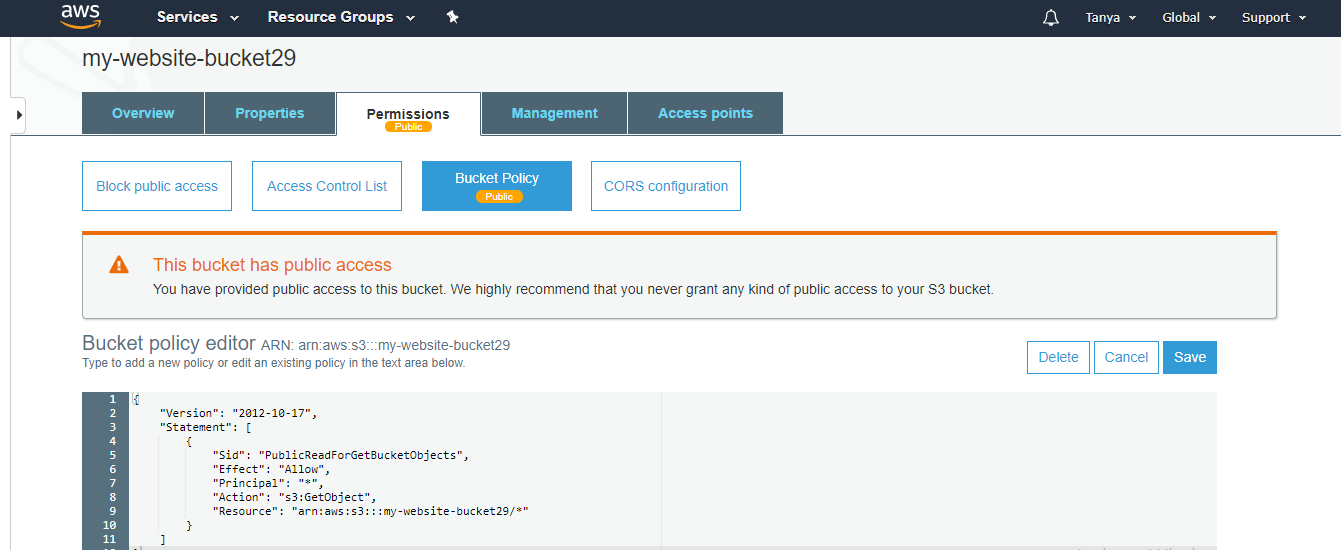1341x550 pixels.
Task: Delete the bucket policy
Action: [1058, 357]
